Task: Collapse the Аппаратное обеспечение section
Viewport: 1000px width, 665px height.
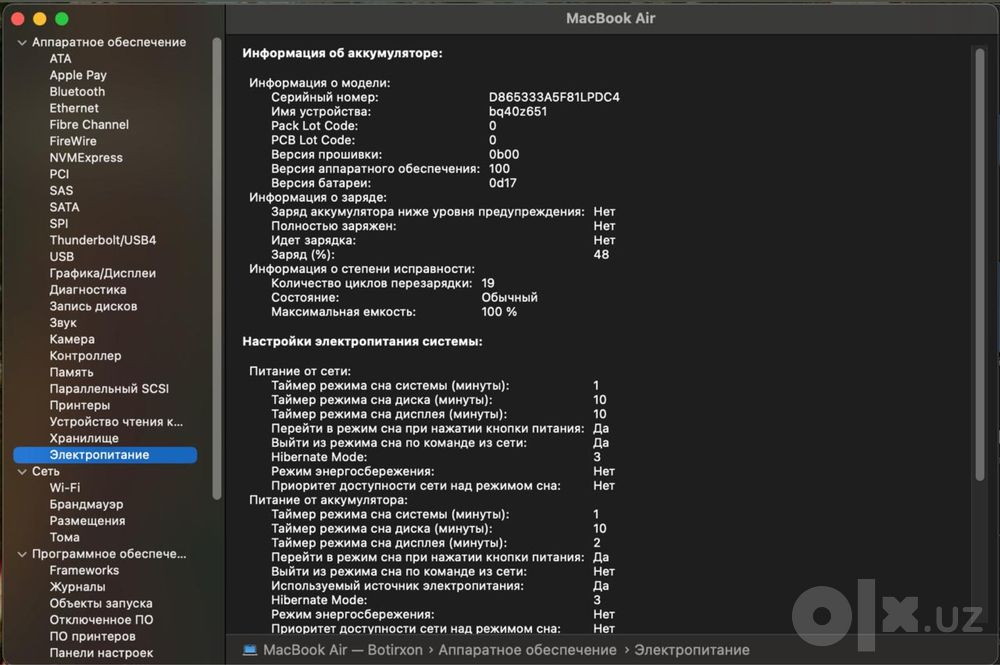Action: point(22,43)
